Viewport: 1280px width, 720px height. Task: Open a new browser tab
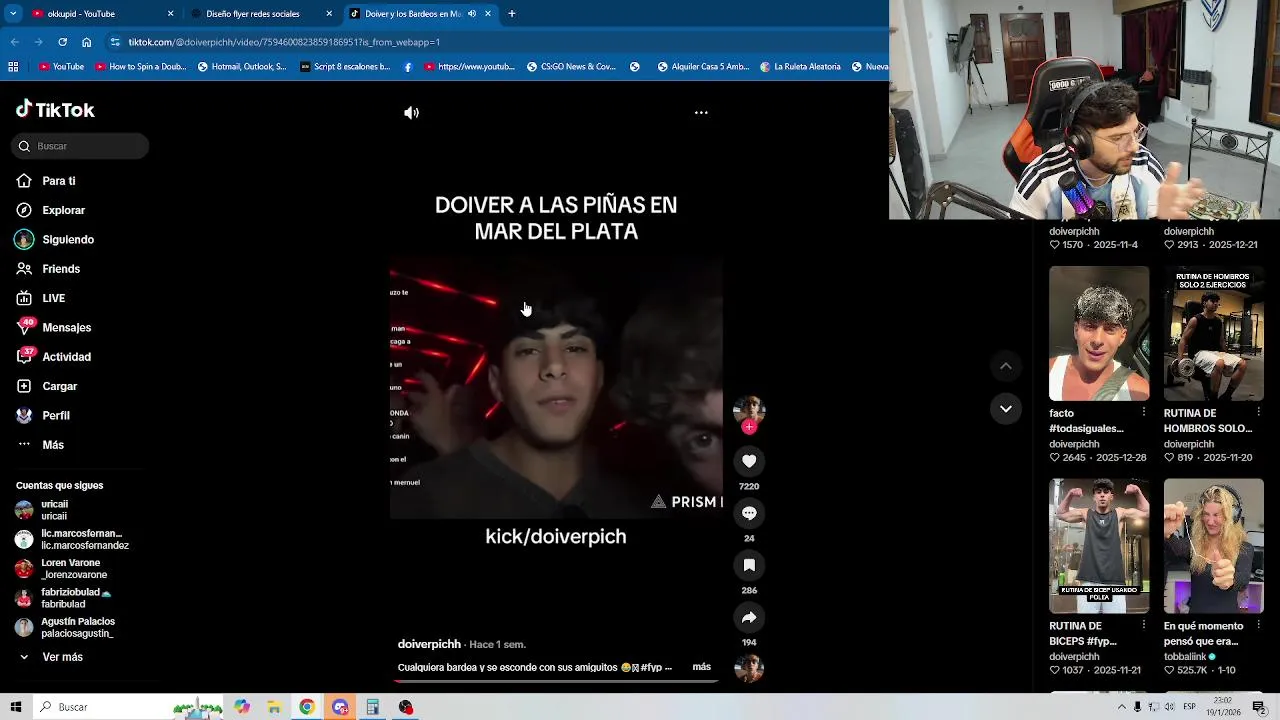tap(511, 14)
